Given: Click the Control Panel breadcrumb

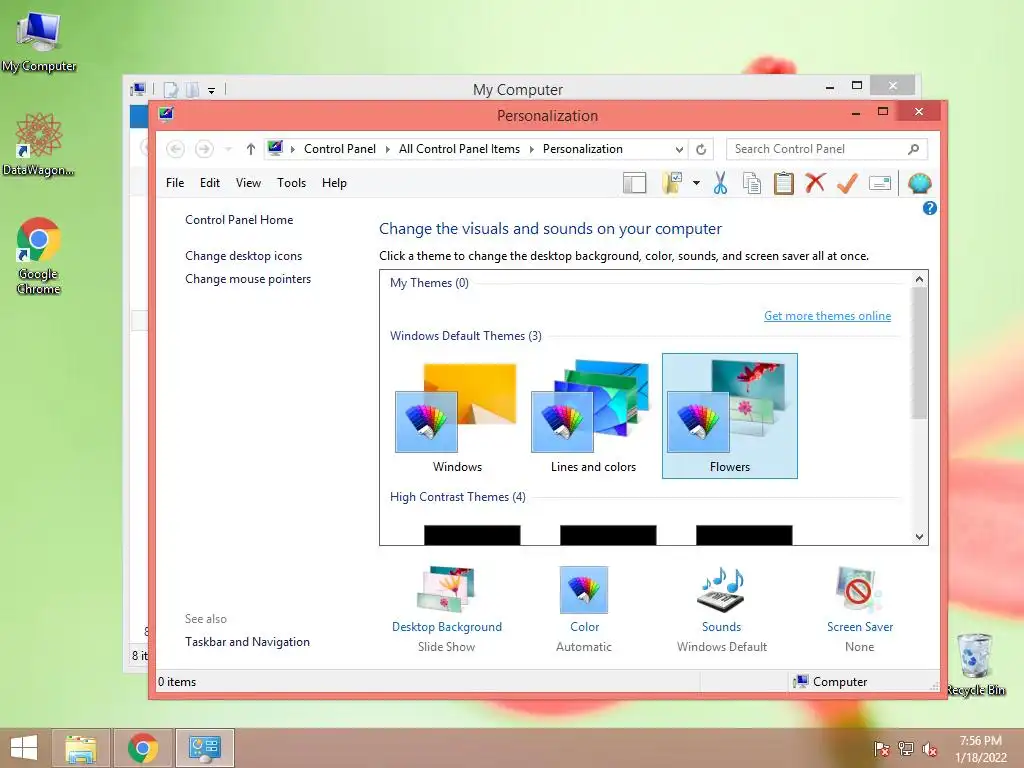Looking at the screenshot, I should [340, 149].
